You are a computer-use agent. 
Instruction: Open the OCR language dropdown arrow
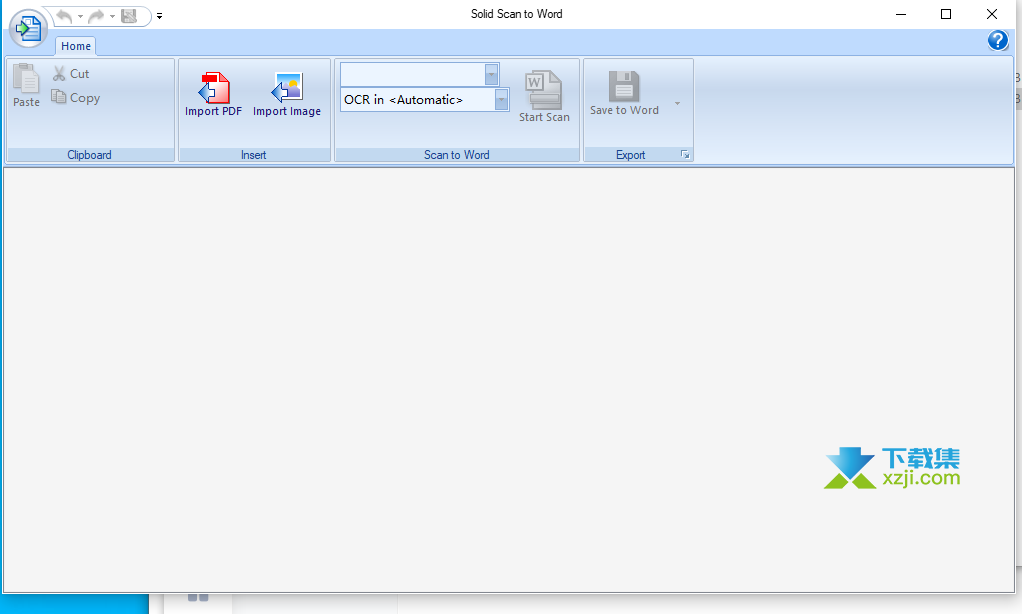[x=502, y=100]
